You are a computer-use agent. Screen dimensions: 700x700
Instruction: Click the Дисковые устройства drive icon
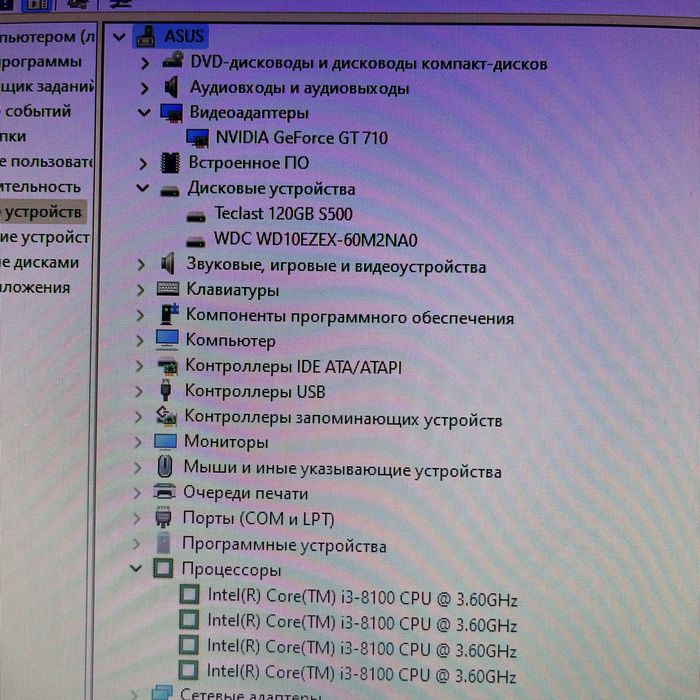(170, 191)
